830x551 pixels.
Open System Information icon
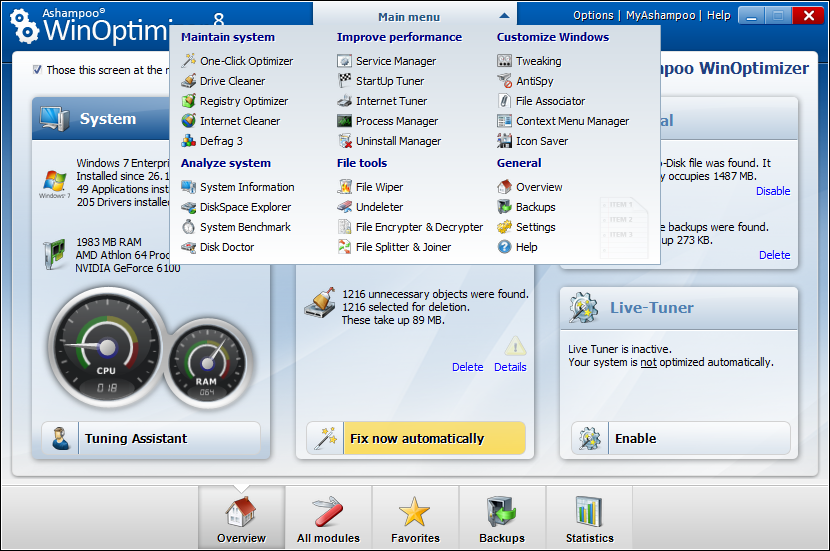188,187
